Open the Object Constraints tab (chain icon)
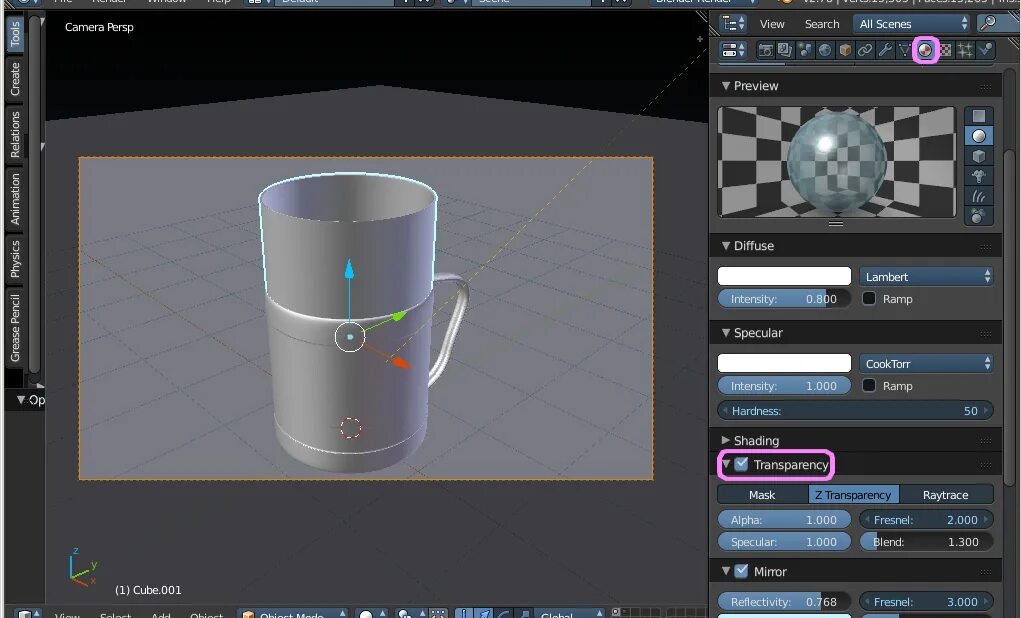The image size is (1021, 618). coord(865,50)
